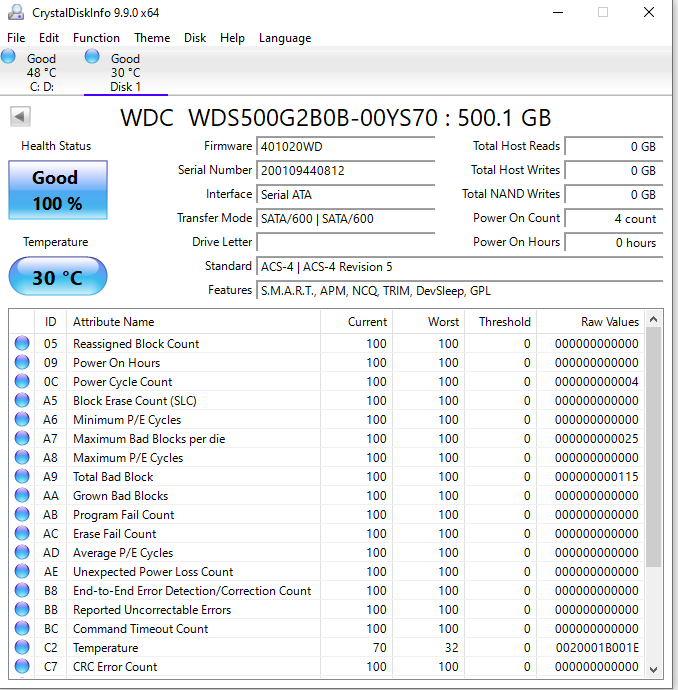Click status orb for Average P/E Cycles
678x690 pixels.
coord(22,552)
